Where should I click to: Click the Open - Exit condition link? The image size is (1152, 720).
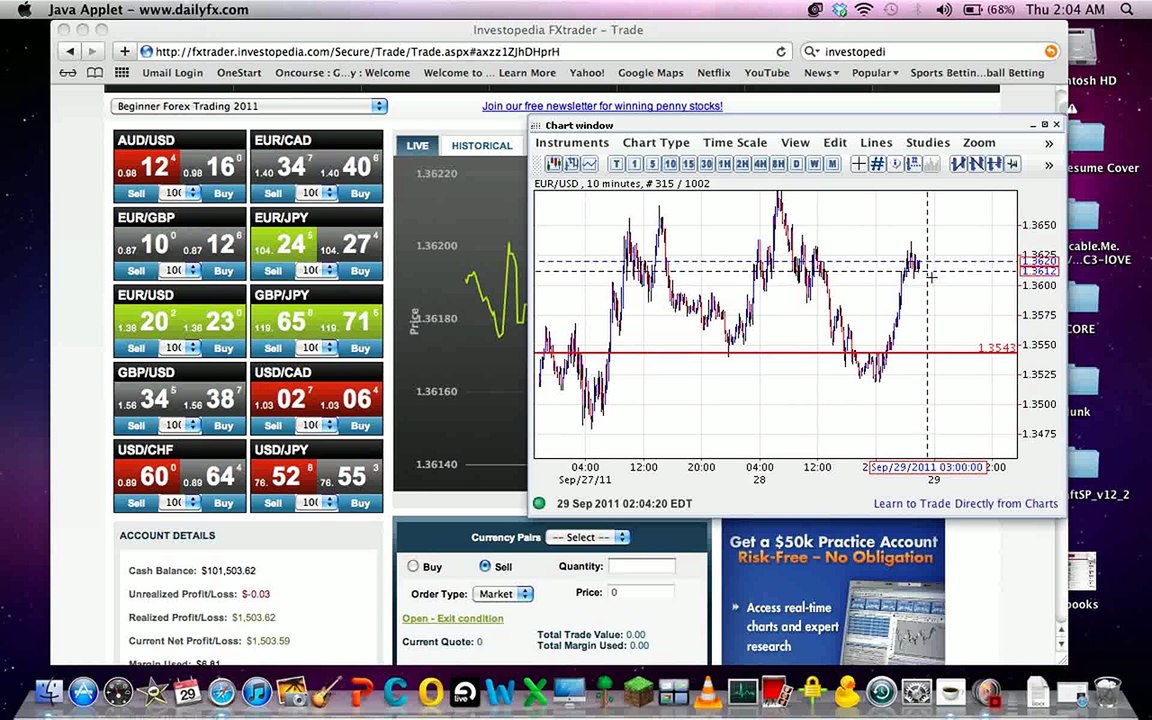pyautogui.click(x=453, y=619)
